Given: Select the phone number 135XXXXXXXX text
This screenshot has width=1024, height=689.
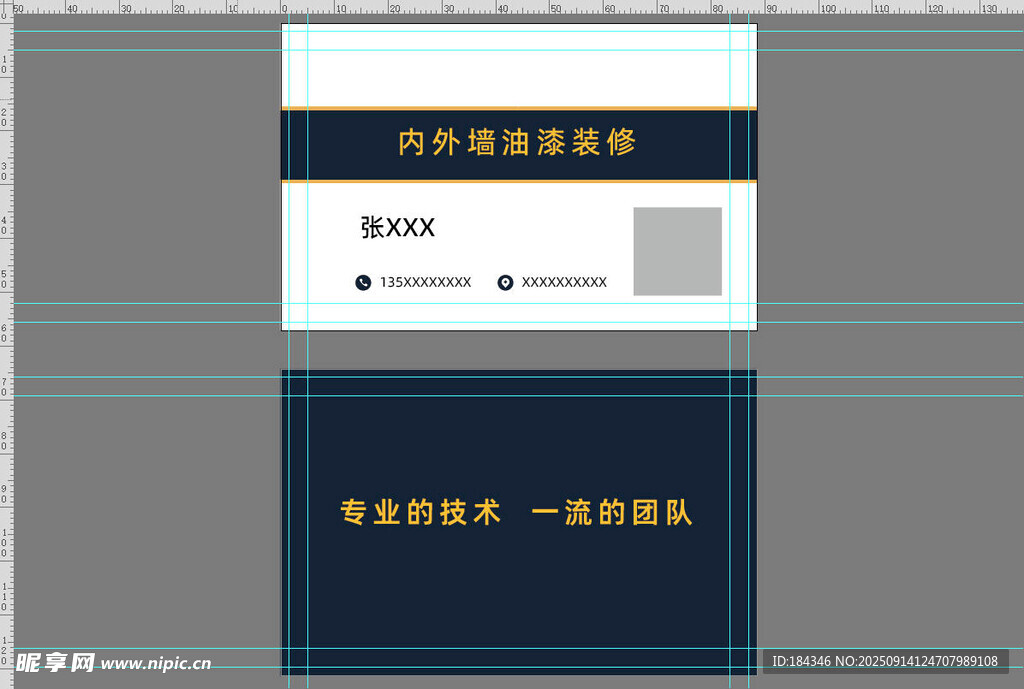Looking at the screenshot, I should [425, 283].
